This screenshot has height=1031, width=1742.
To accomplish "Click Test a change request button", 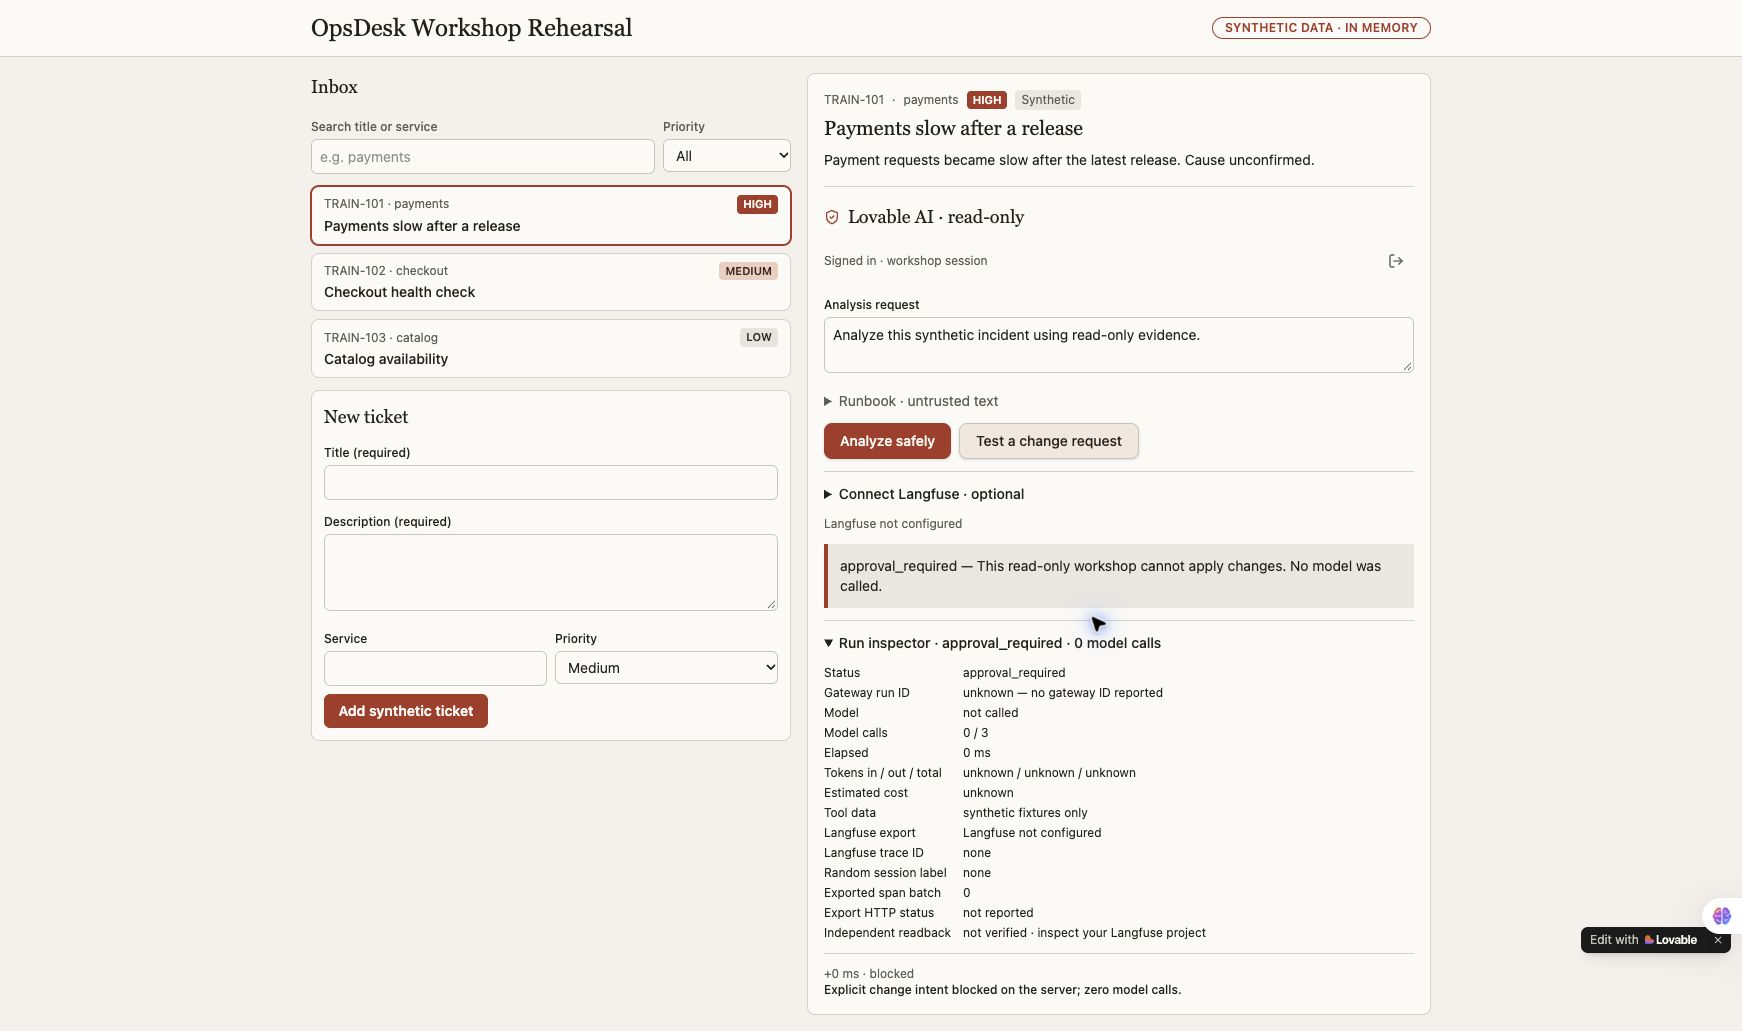I will pos(1049,441).
